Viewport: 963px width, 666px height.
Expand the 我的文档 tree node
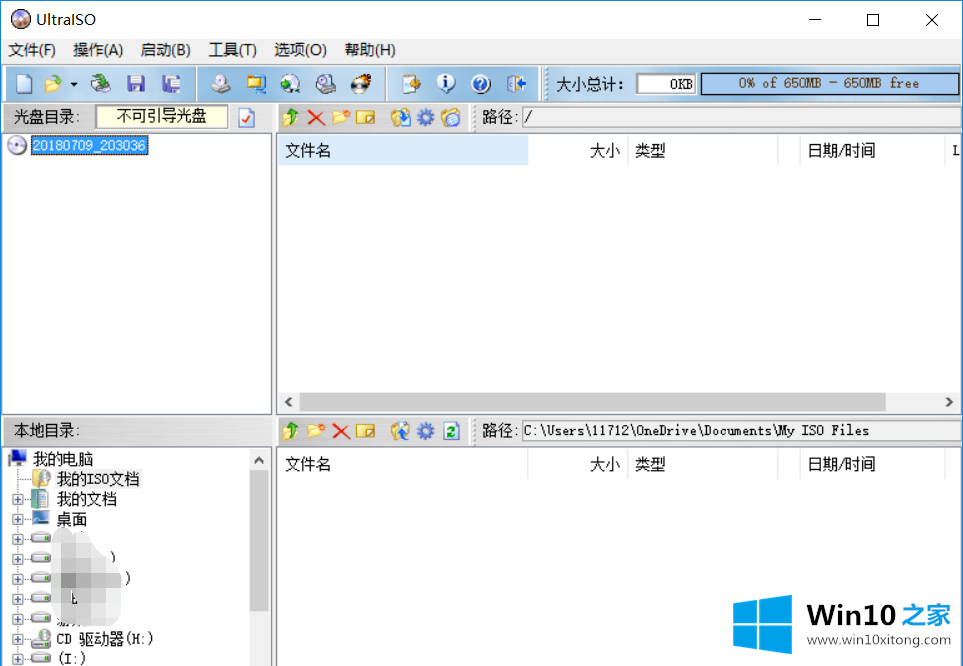[x=17, y=500]
